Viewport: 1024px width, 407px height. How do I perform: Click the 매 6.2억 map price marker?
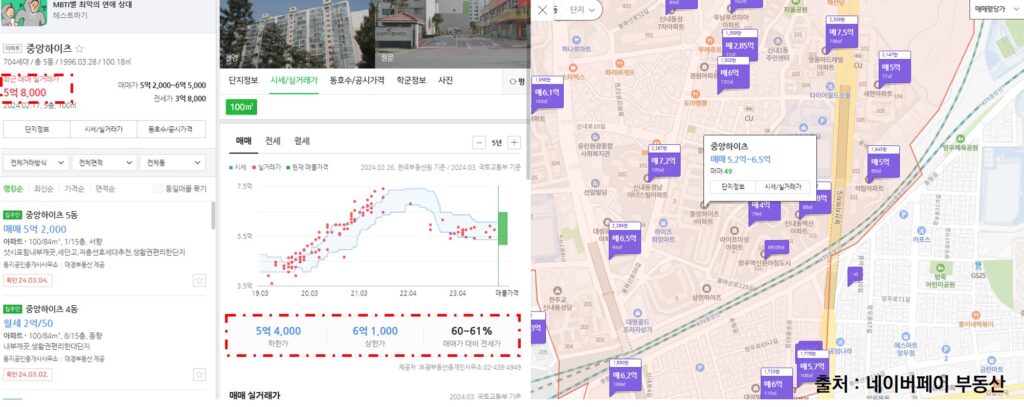pyautogui.click(x=625, y=375)
